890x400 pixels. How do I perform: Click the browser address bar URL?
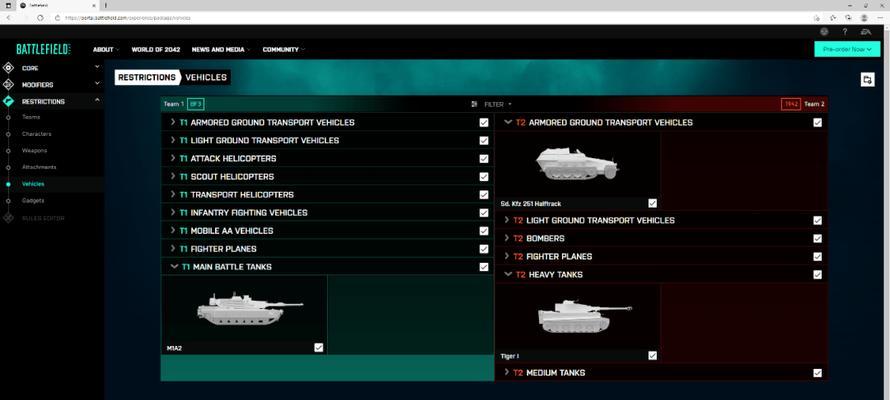pyautogui.click(x=128, y=18)
